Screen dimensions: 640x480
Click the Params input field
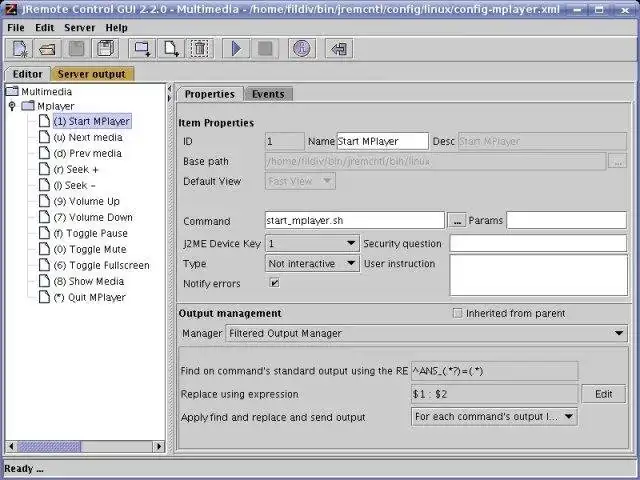(567, 220)
